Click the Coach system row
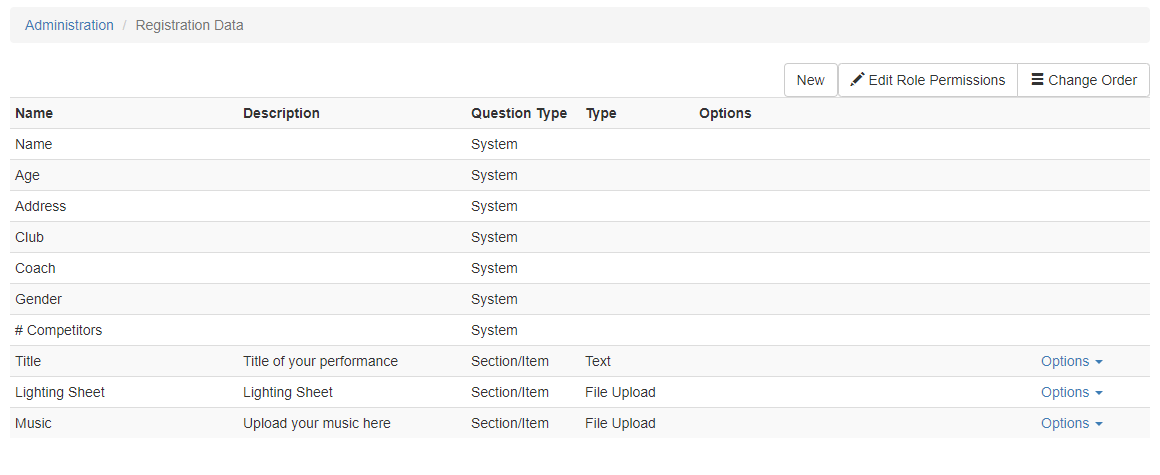 [x=580, y=268]
